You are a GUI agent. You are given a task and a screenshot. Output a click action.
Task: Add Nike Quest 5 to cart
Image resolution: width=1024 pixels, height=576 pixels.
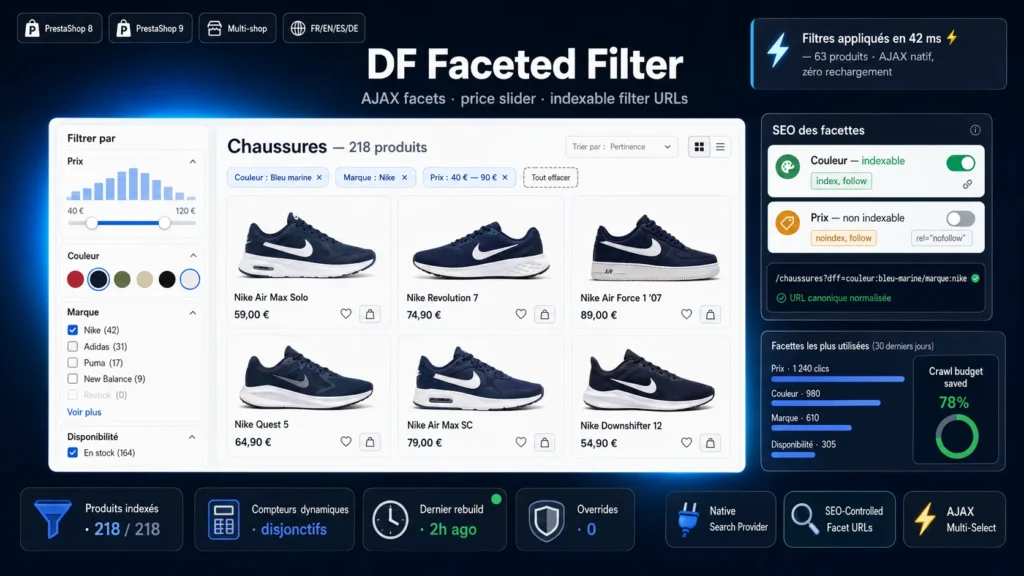pyautogui.click(x=370, y=442)
